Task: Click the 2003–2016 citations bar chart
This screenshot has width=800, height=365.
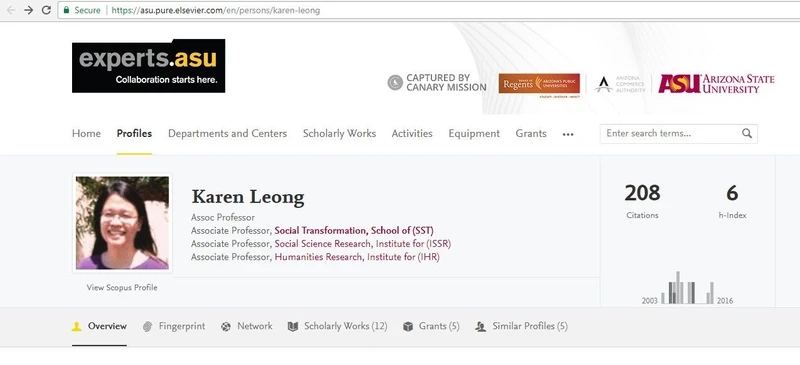Action: (x=688, y=288)
